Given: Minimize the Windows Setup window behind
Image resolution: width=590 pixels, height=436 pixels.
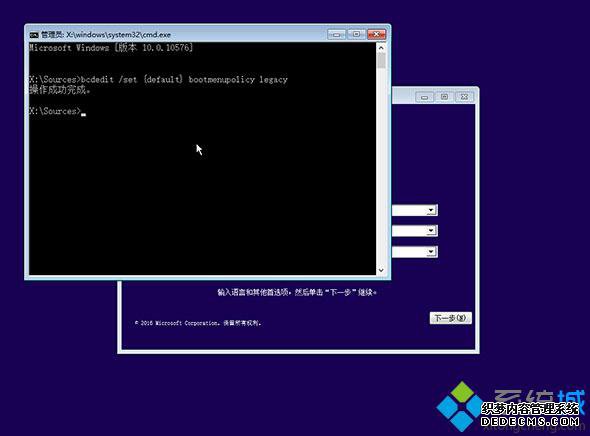Looking at the screenshot, I should click(x=425, y=97).
